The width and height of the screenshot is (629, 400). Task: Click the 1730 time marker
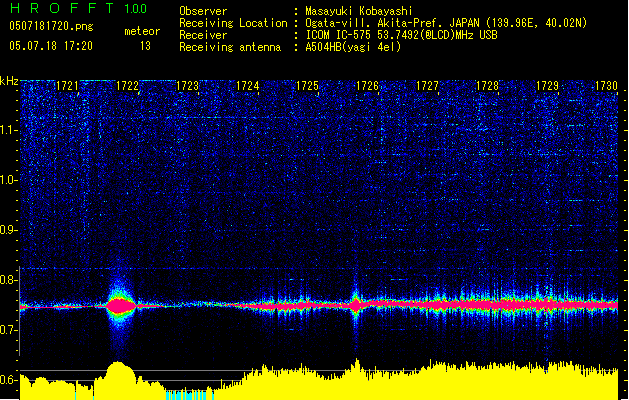coord(606,86)
